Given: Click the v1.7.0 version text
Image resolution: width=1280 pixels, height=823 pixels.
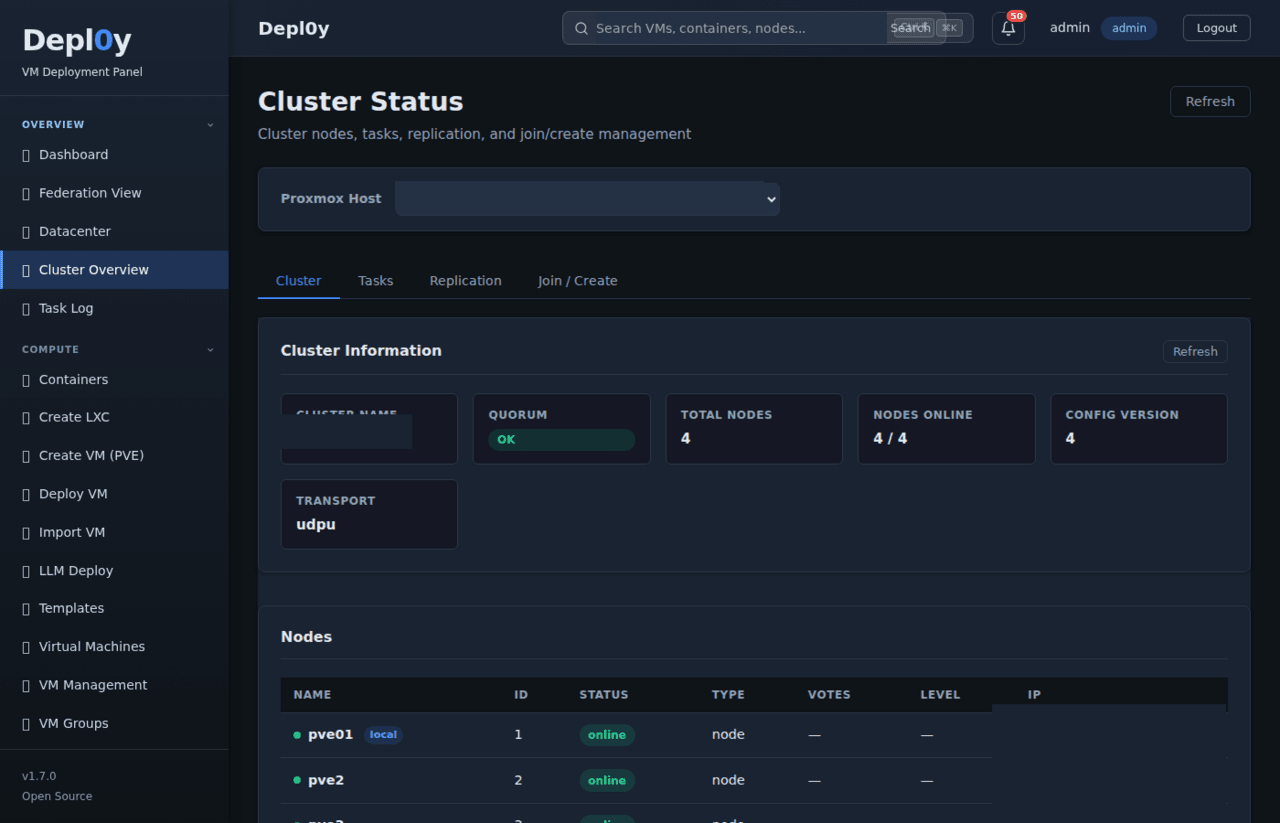Looking at the screenshot, I should tap(39, 777).
